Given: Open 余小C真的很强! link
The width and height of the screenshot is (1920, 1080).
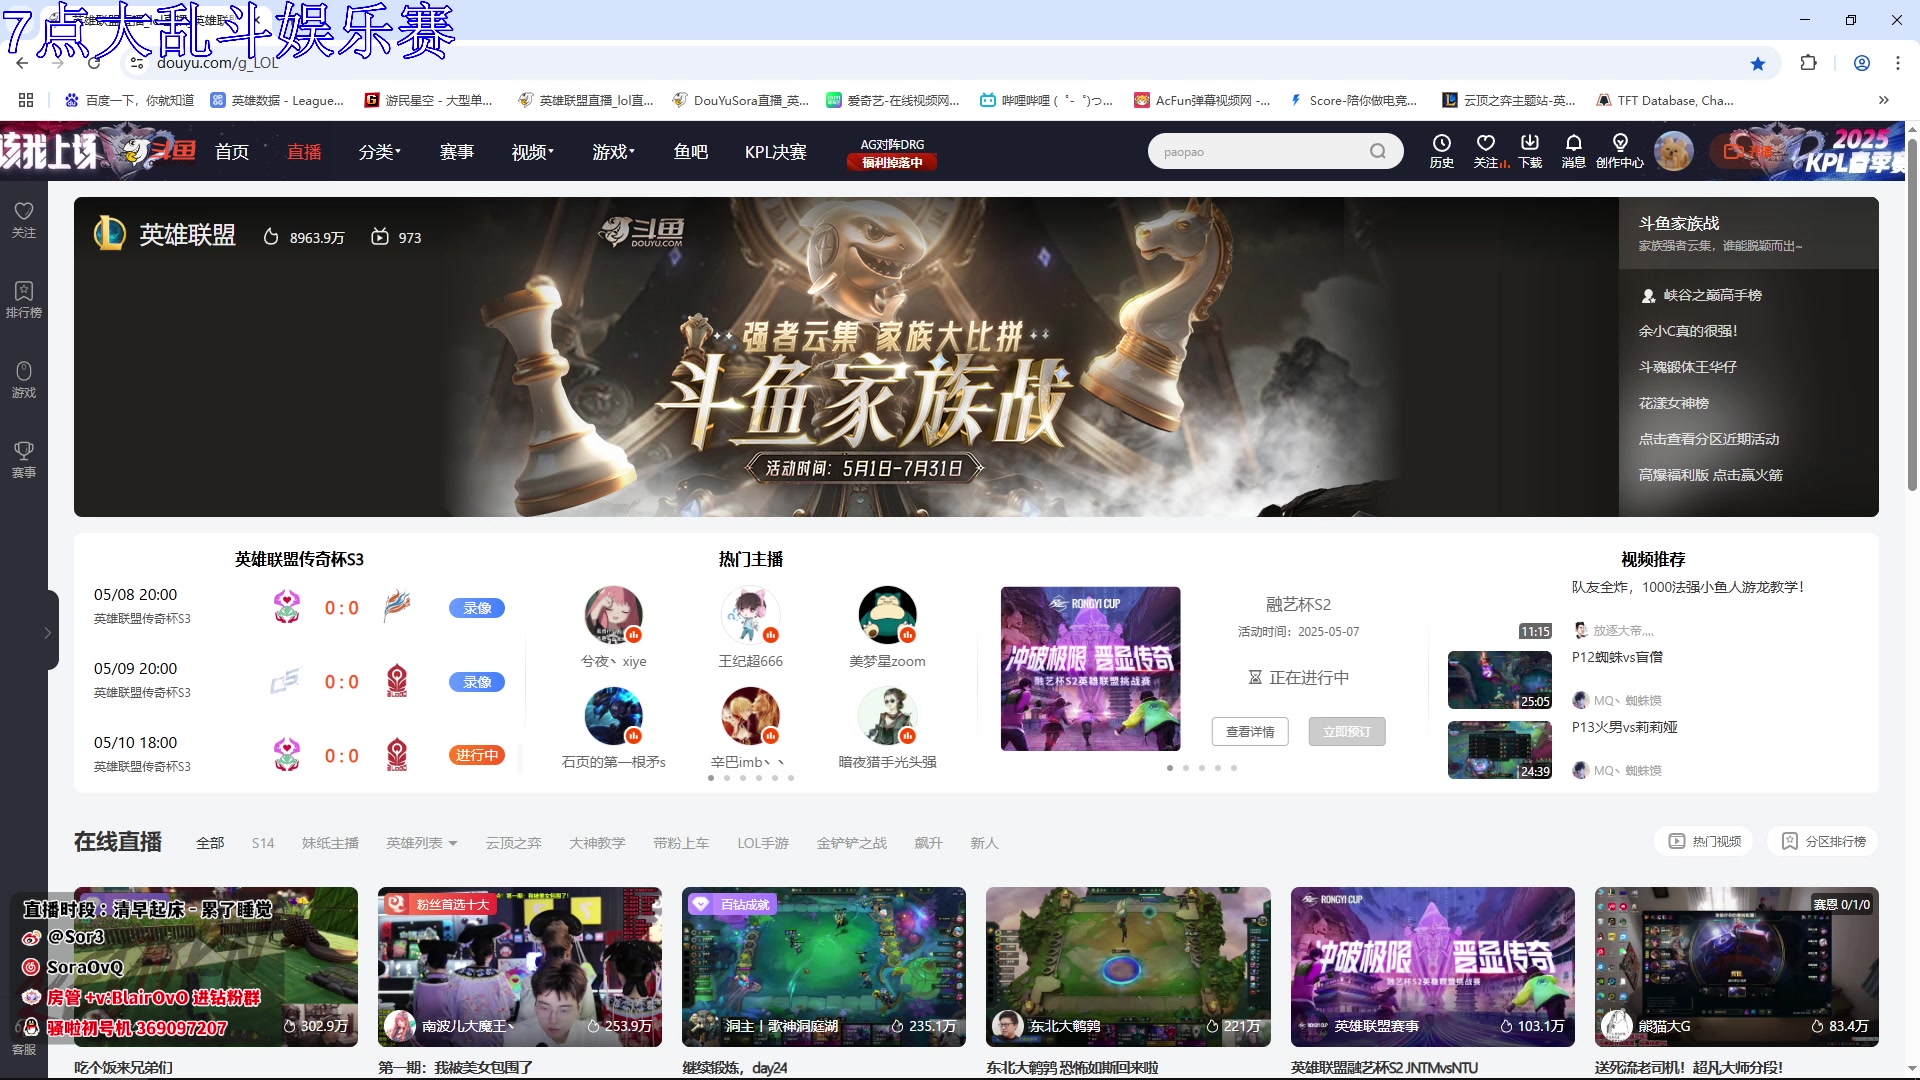Looking at the screenshot, I should click(1688, 331).
